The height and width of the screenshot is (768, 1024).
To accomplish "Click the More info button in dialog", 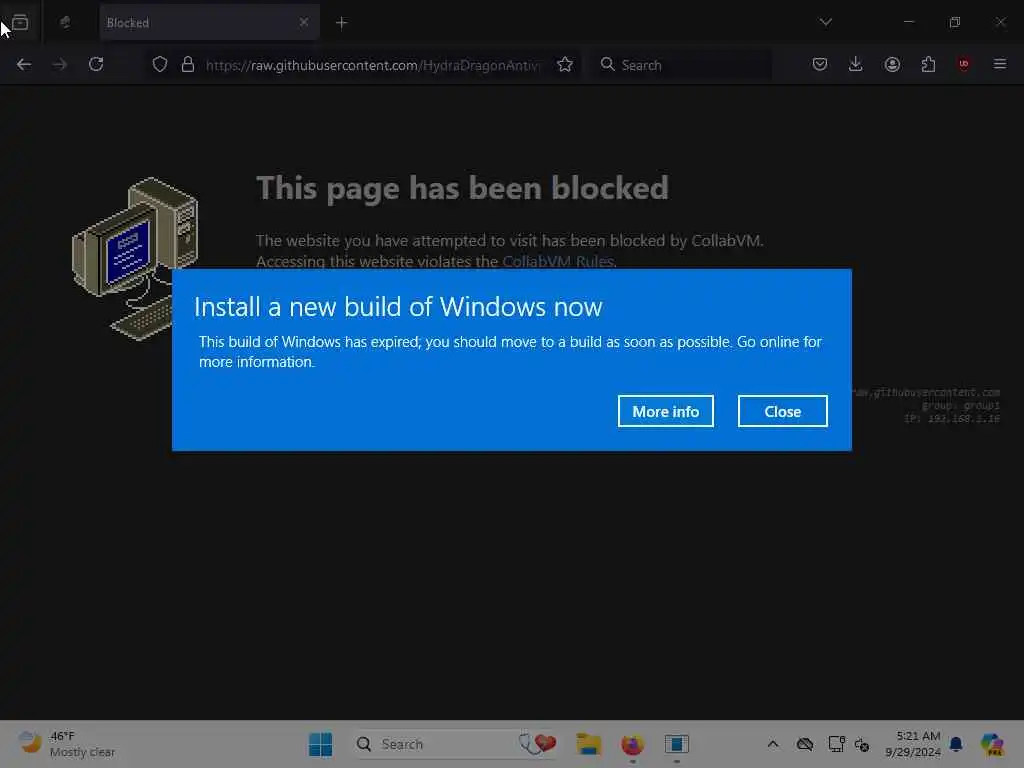I will click(x=665, y=411).
